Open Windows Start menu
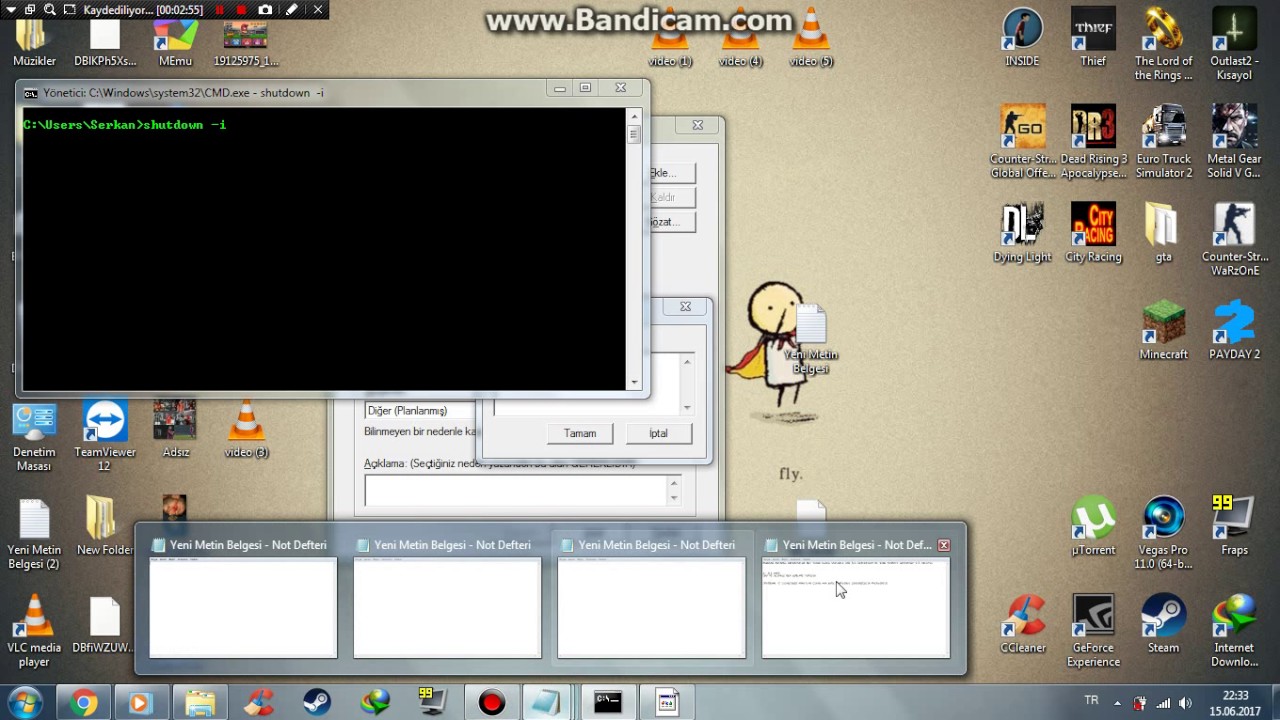 click(x=24, y=702)
